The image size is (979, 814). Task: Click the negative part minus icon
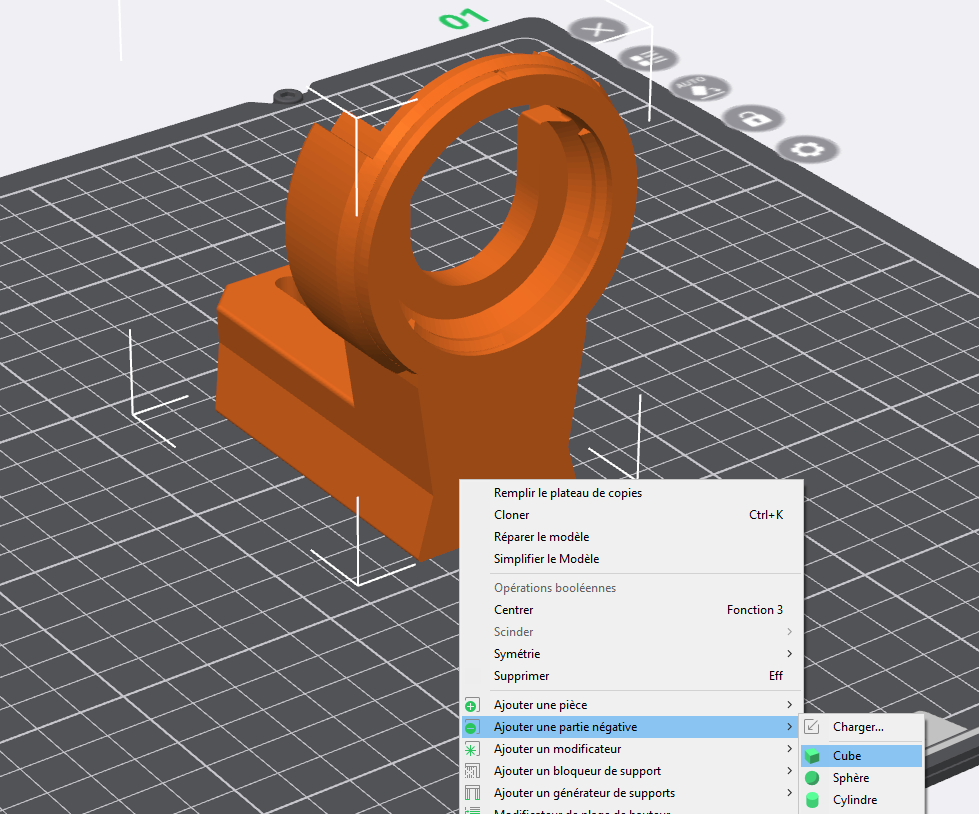click(472, 727)
